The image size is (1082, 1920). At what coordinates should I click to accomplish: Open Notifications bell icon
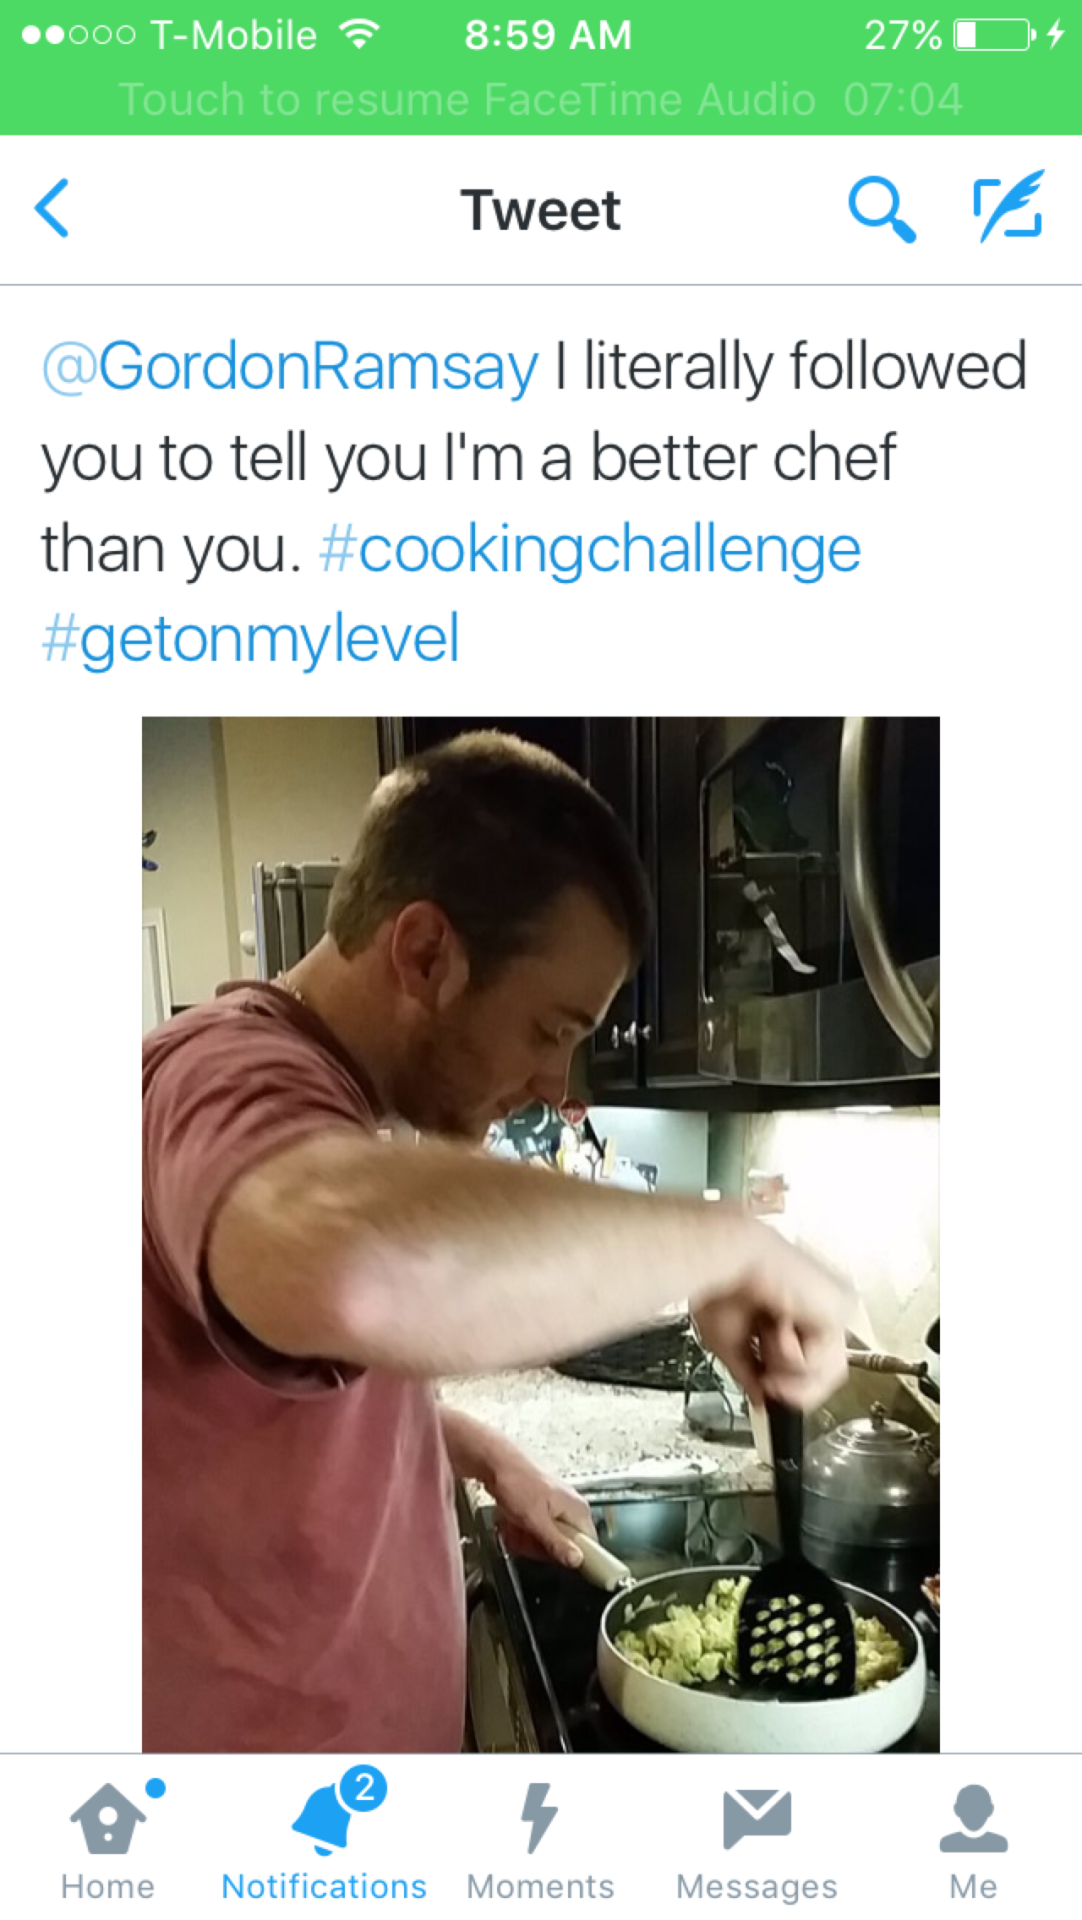click(323, 1818)
